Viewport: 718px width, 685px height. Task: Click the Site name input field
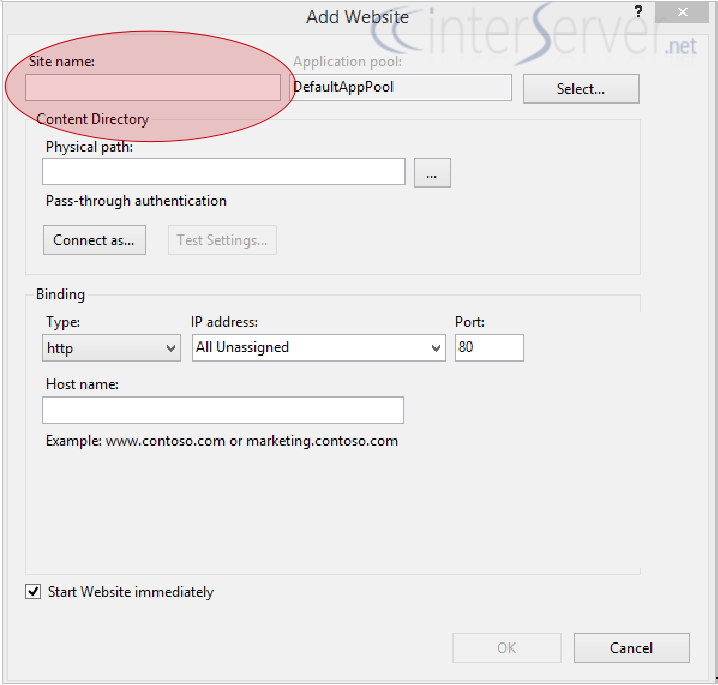tap(152, 87)
